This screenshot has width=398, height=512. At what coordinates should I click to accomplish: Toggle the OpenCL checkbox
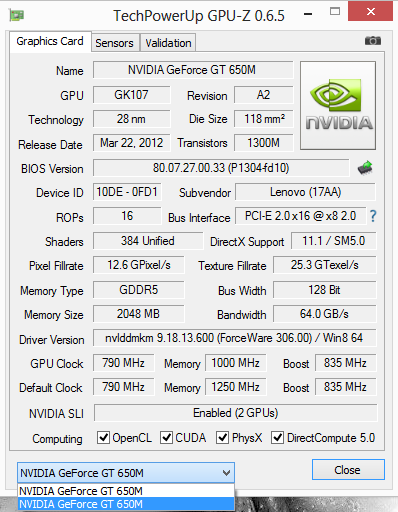(103, 437)
